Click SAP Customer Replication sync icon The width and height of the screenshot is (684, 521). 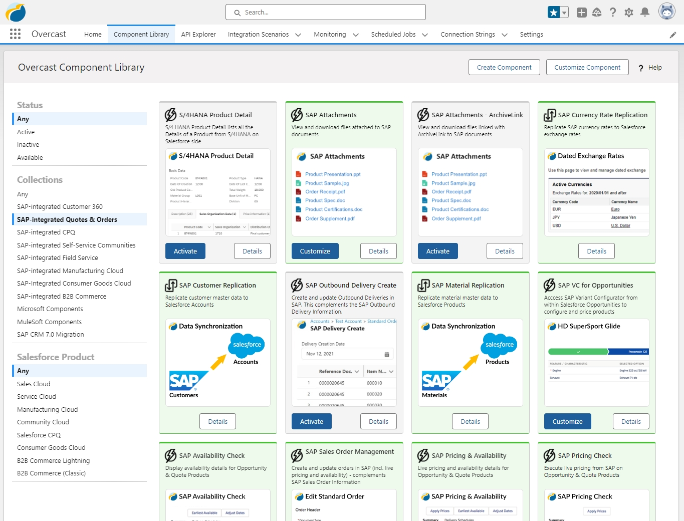pyautogui.click(x=171, y=285)
